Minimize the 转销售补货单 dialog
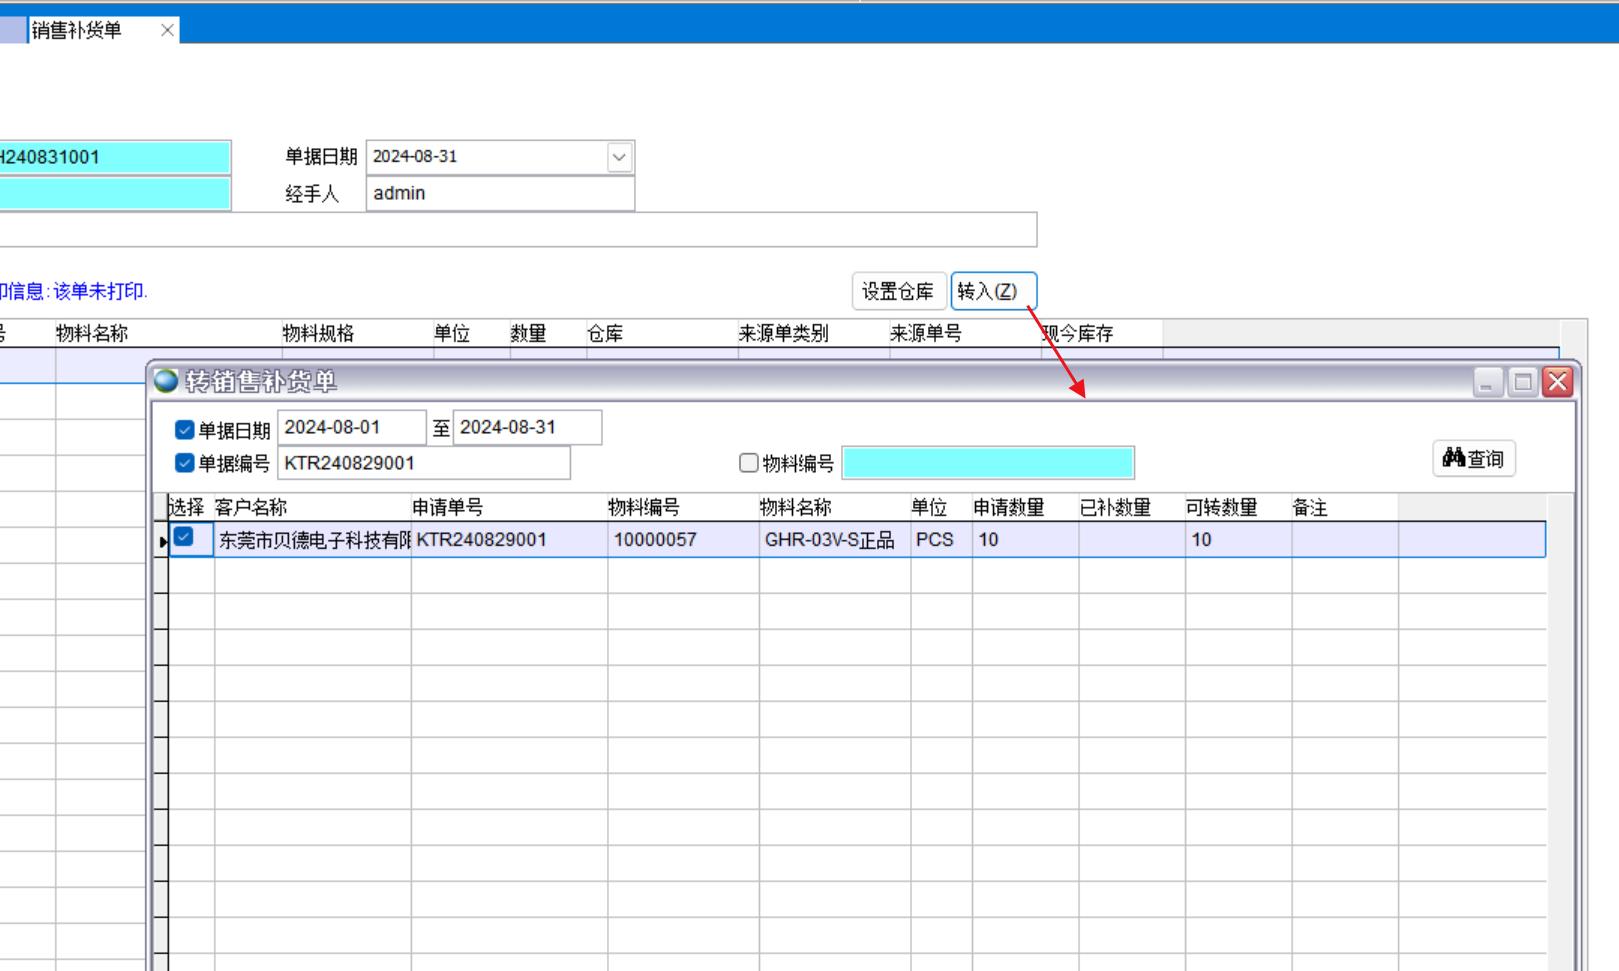This screenshot has height=971, width=1619. (1487, 382)
